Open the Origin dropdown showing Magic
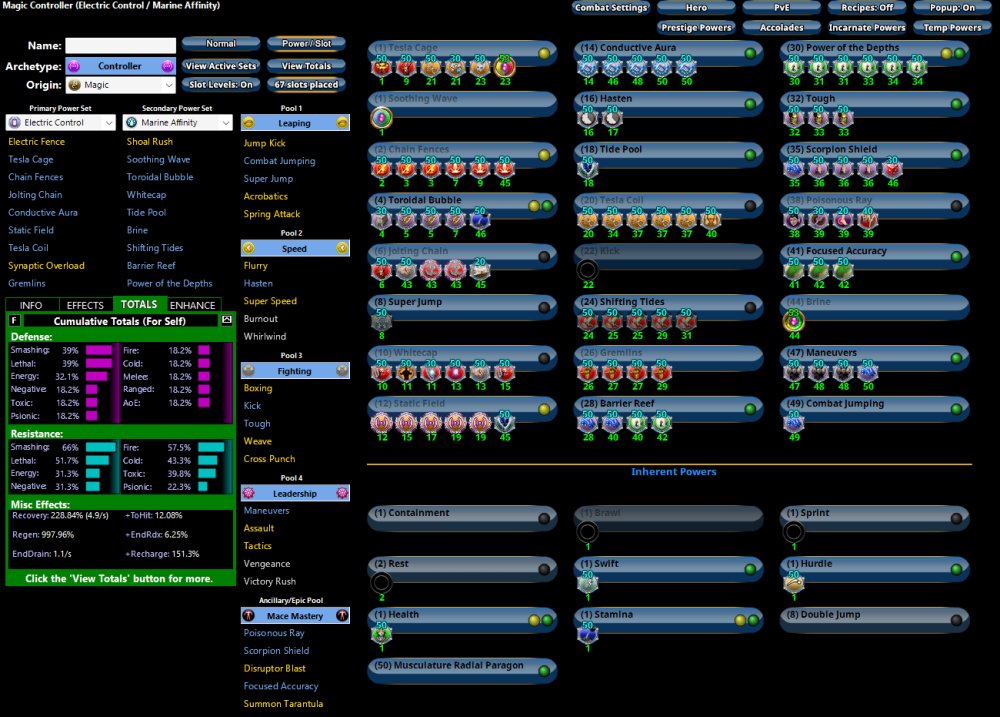The height and width of the screenshot is (717, 1000). click(118, 85)
